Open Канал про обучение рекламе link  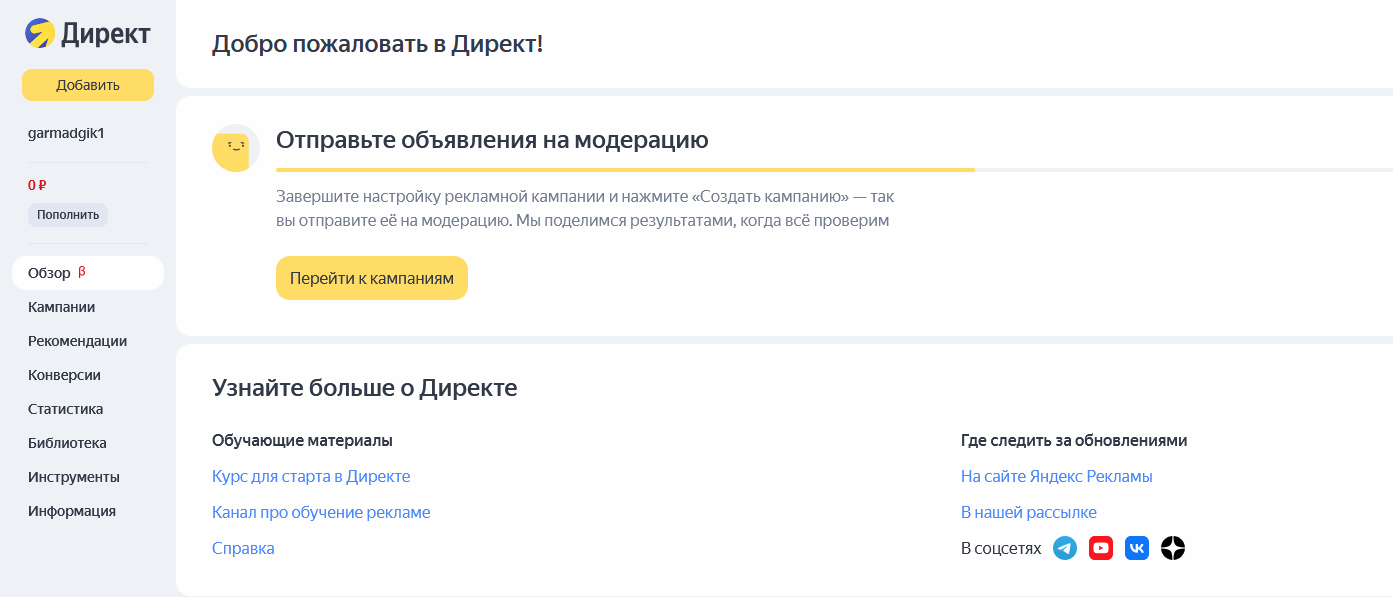click(x=321, y=513)
